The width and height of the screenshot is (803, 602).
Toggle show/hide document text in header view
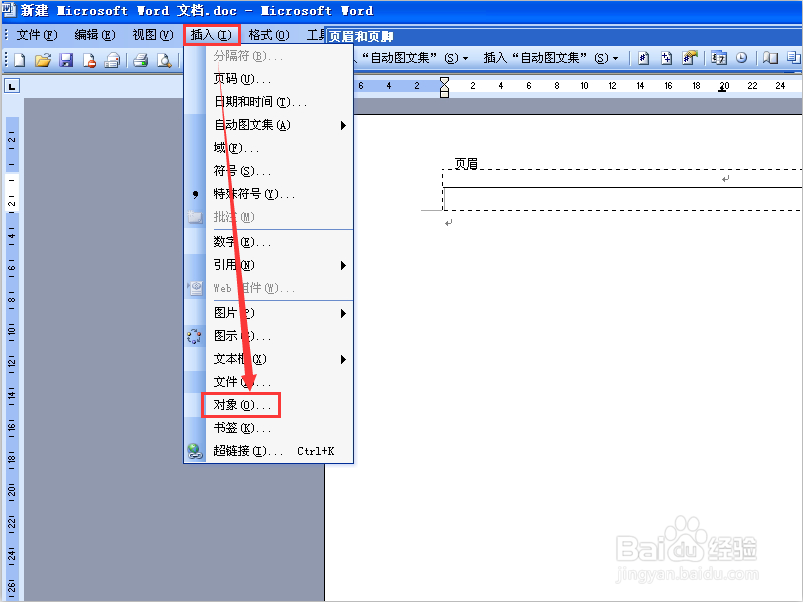(793, 58)
